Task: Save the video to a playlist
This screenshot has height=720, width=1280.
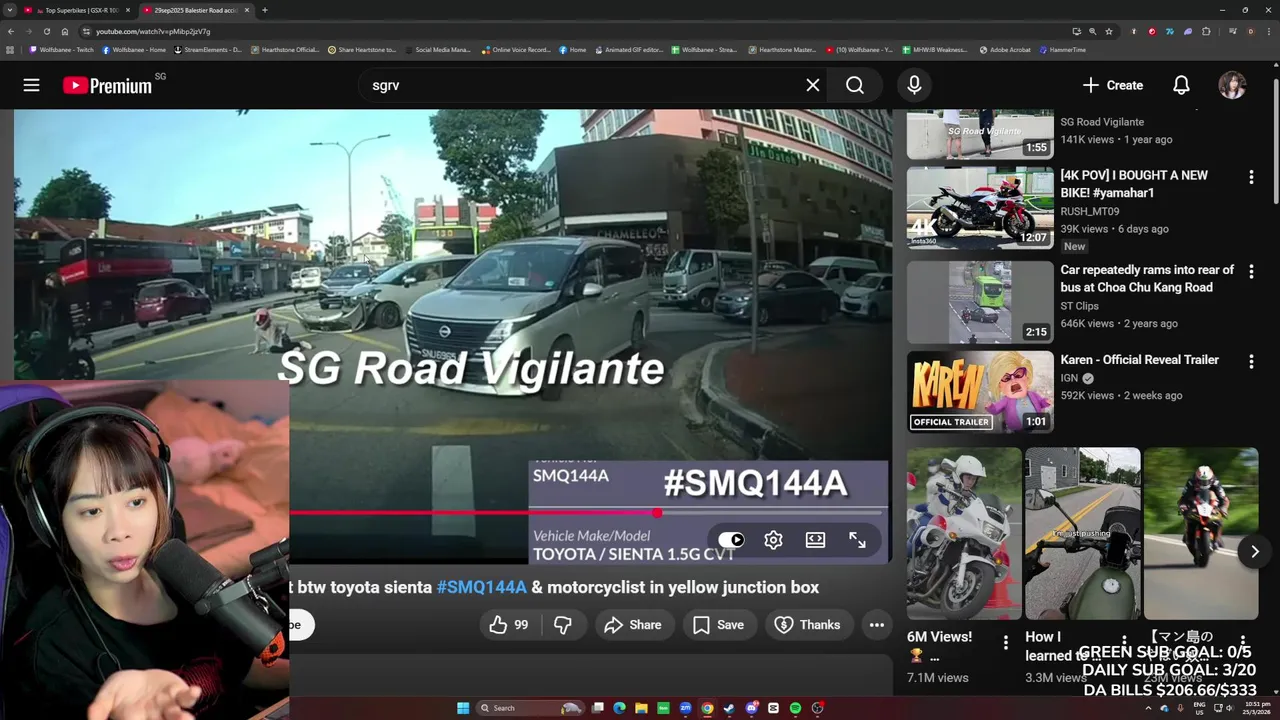Action: tap(718, 625)
